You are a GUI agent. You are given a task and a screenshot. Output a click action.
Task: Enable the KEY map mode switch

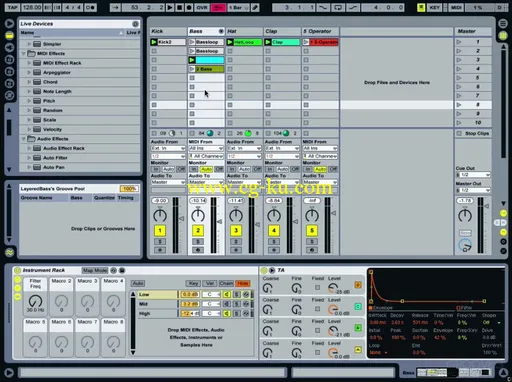[x=435, y=7]
